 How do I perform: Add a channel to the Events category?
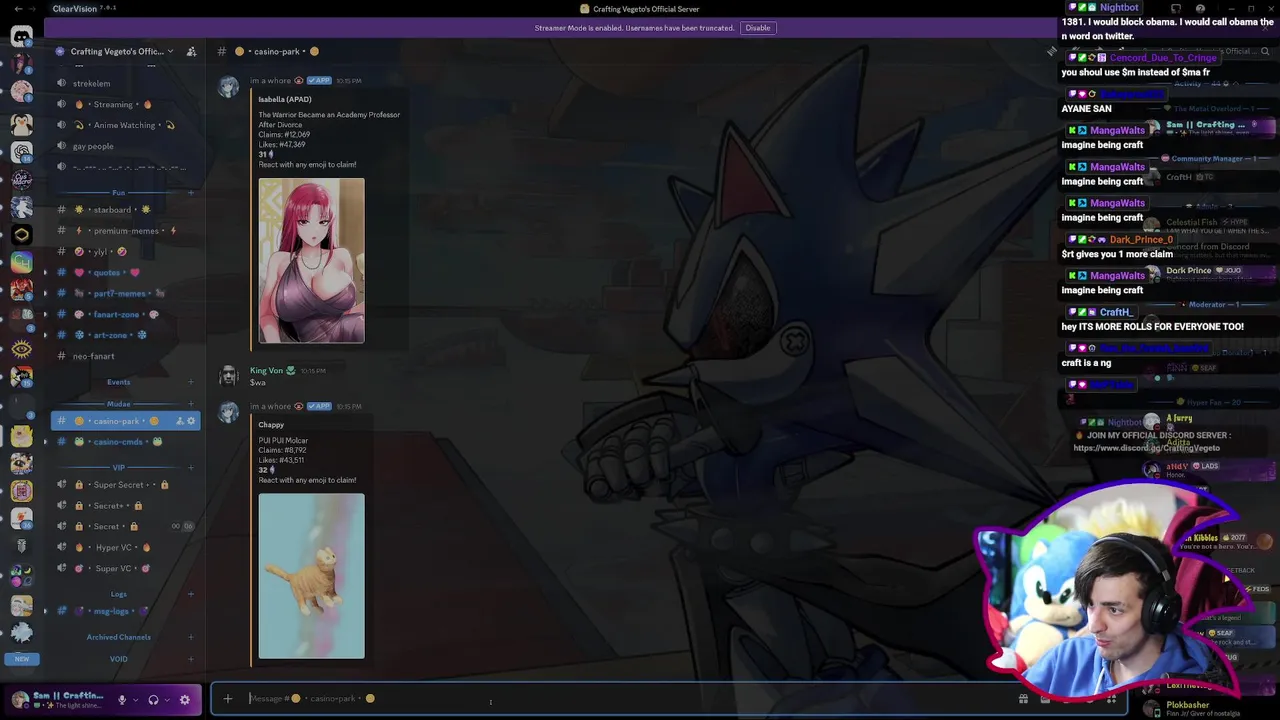click(x=191, y=382)
